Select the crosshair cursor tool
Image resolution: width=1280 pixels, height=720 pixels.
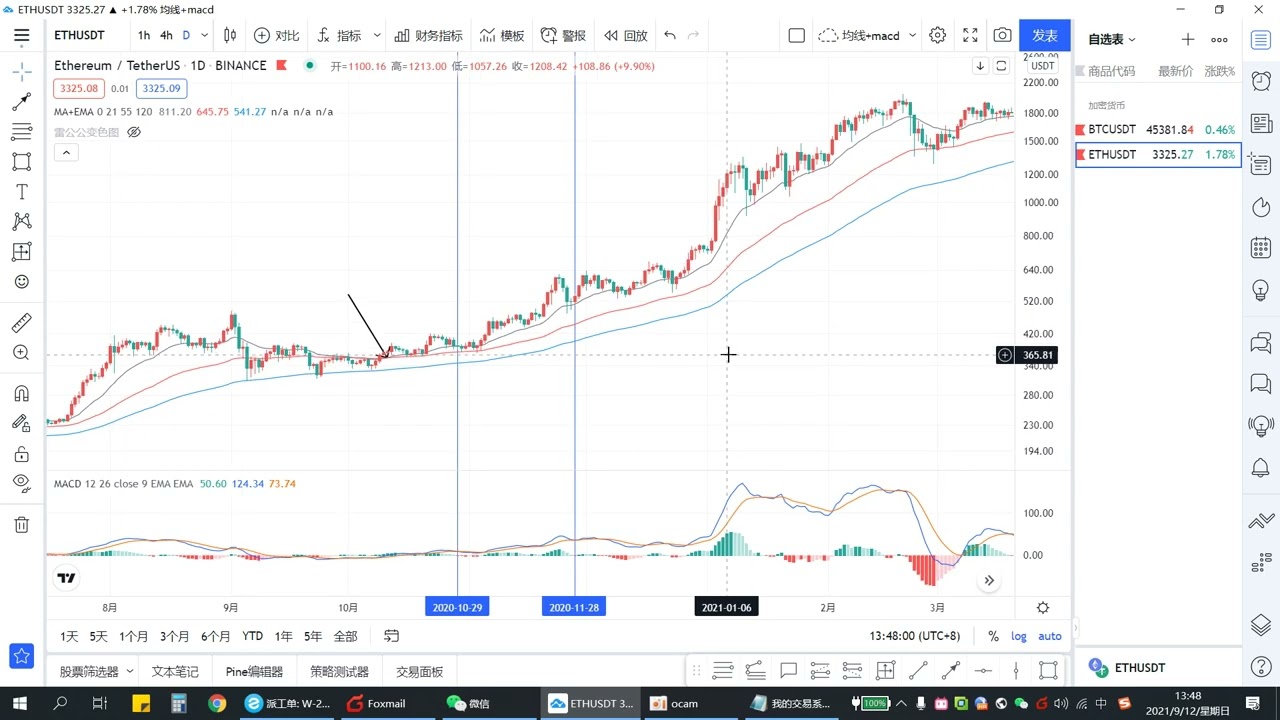21,71
